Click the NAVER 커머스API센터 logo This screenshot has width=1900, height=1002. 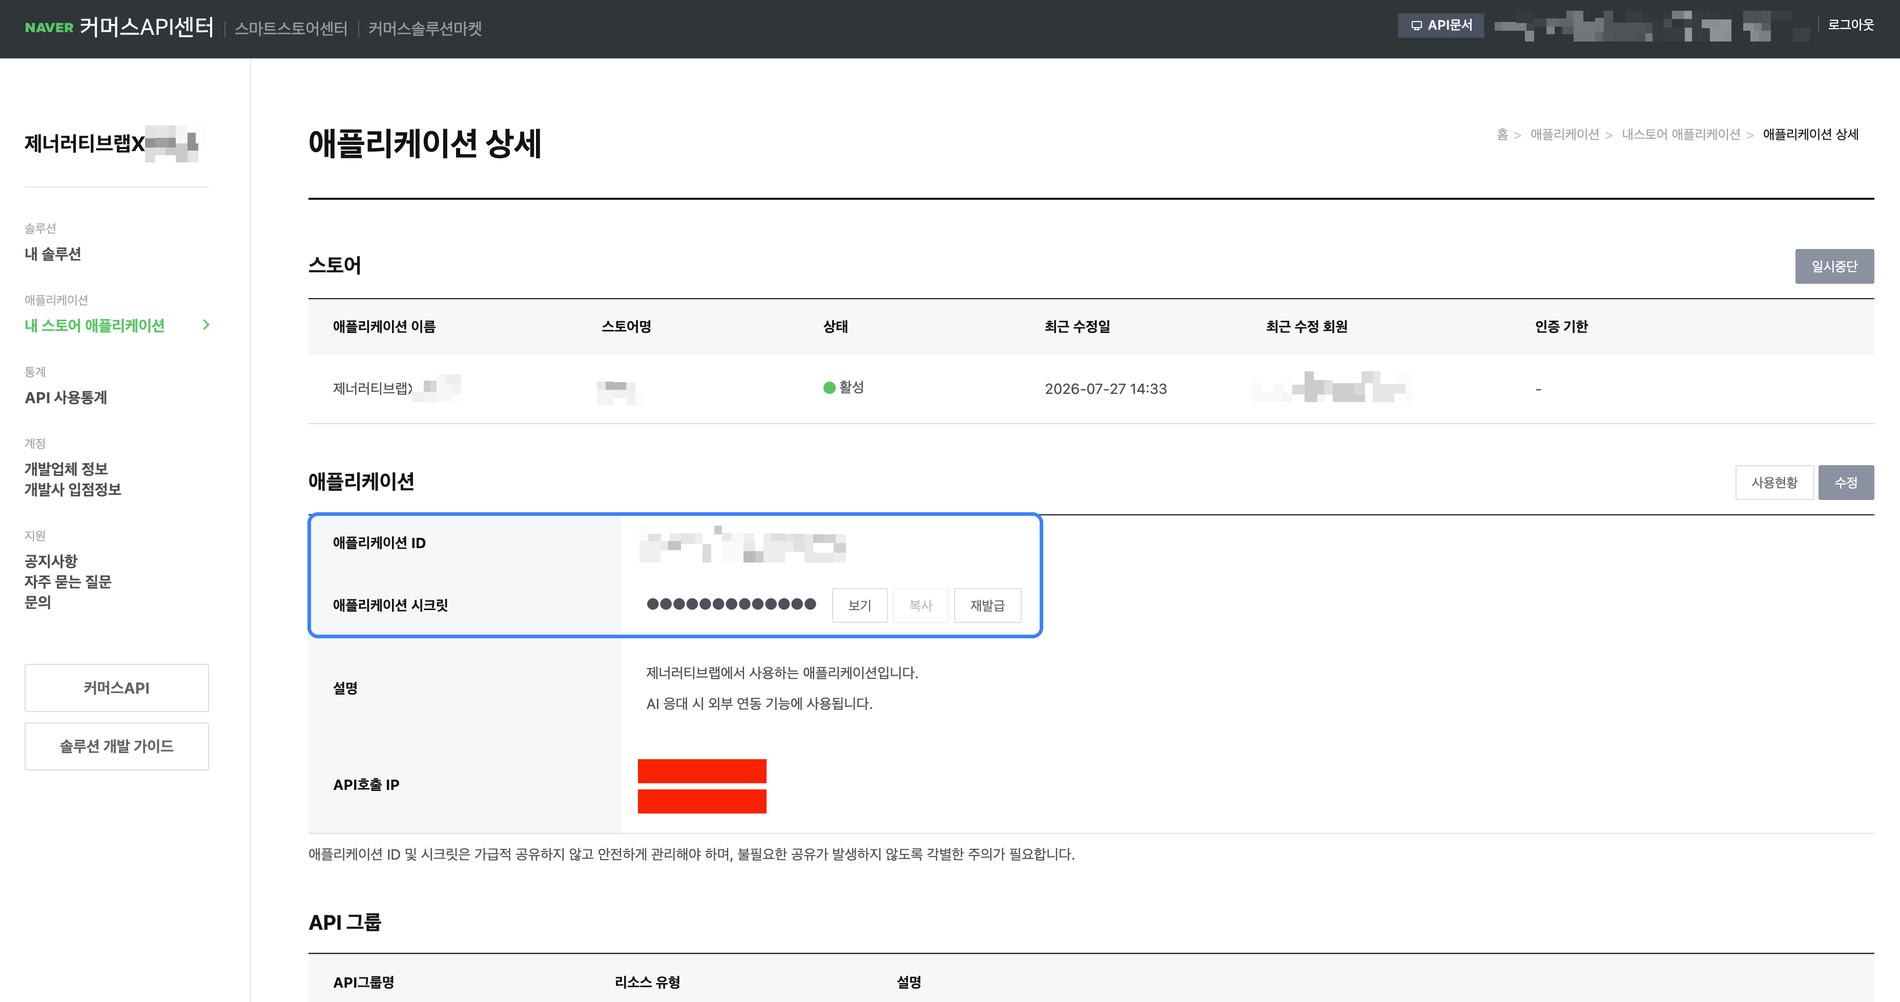119,27
